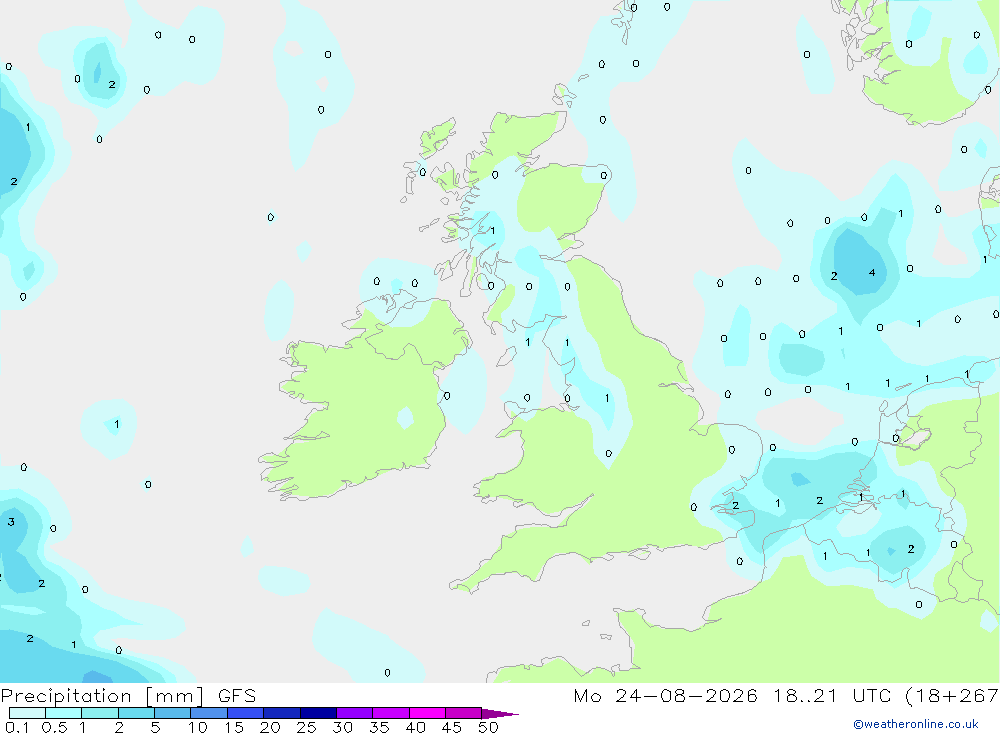Click the legend label '35'
The width and height of the screenshot is (1000, 733).
pyautogui.click(x=379, y=727)
